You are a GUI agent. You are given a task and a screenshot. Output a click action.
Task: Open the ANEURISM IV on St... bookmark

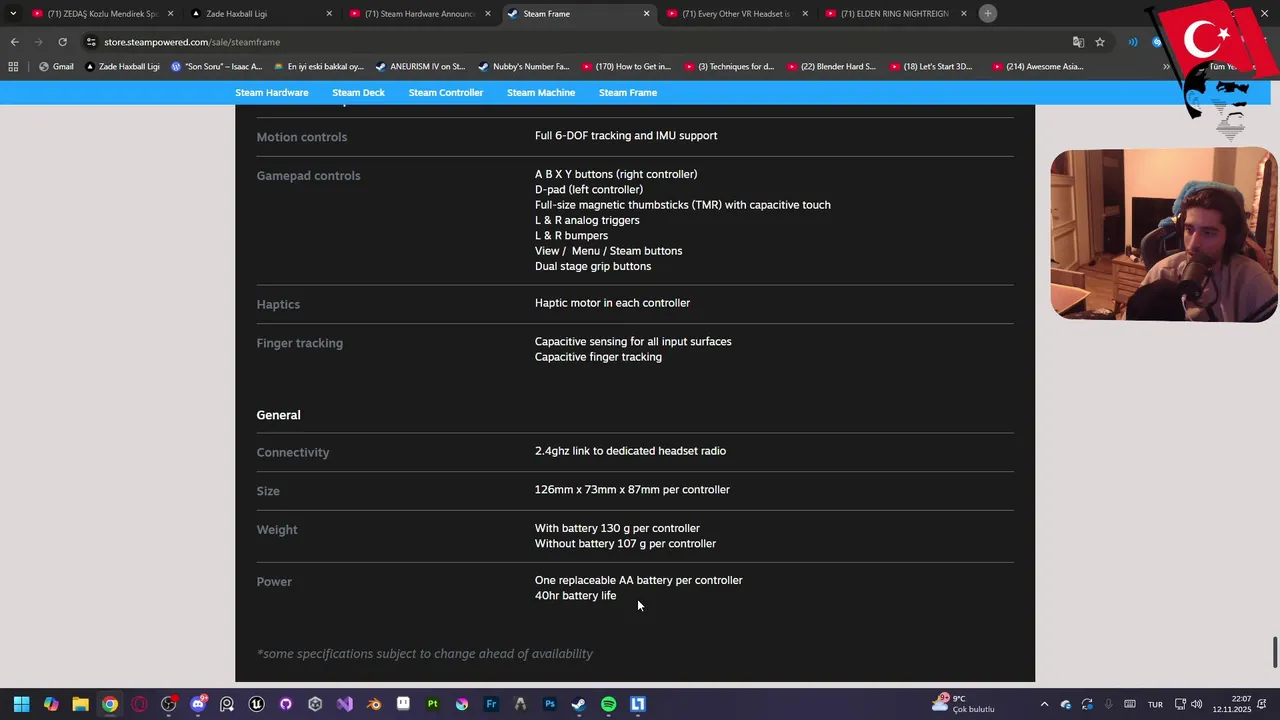(420, 67)
